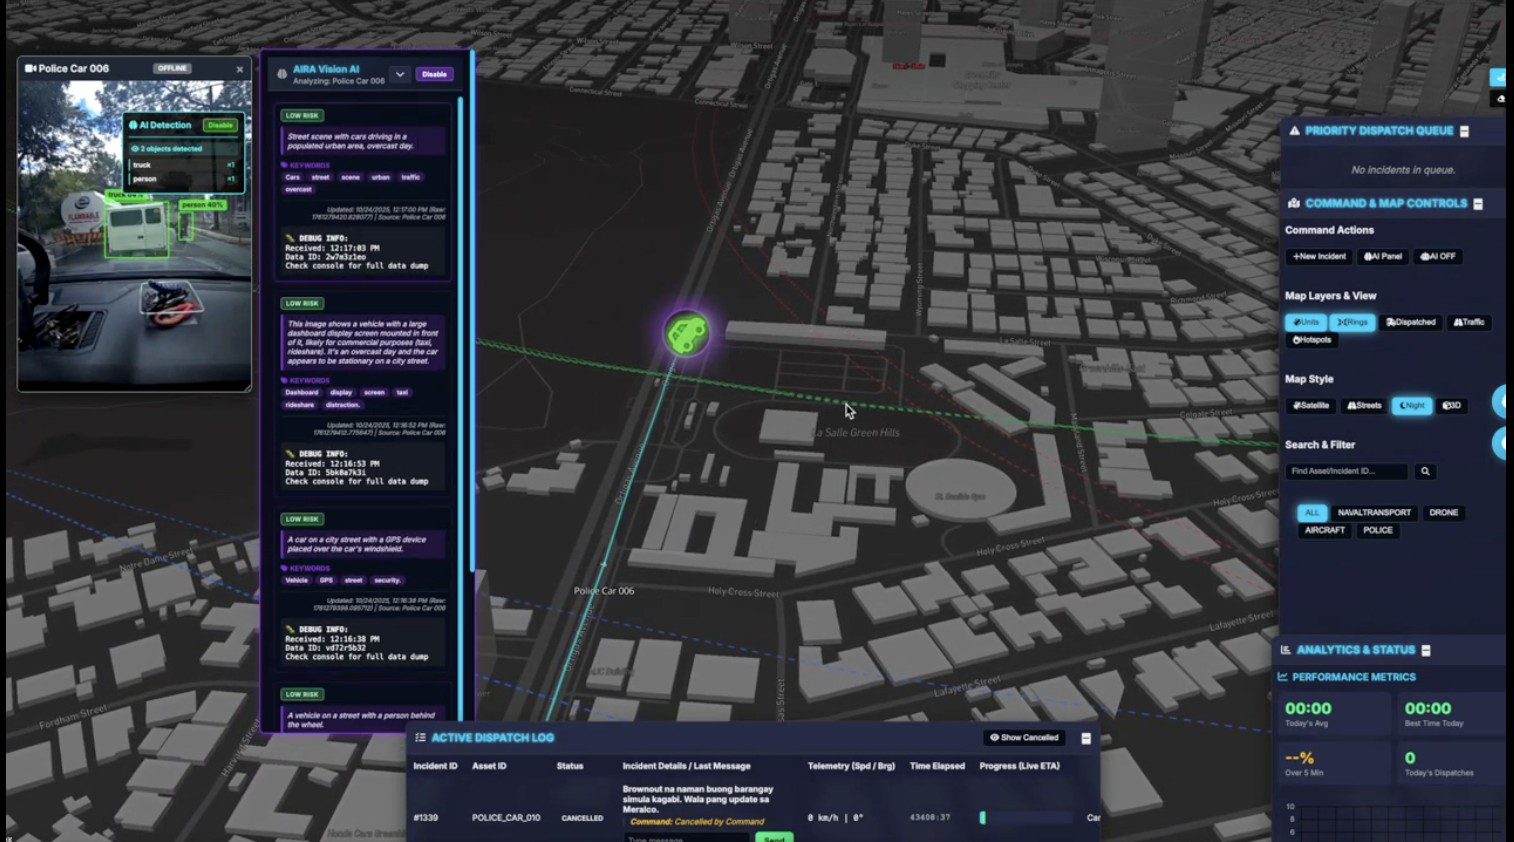Click the search magnifier button

tap(1425, 471)
